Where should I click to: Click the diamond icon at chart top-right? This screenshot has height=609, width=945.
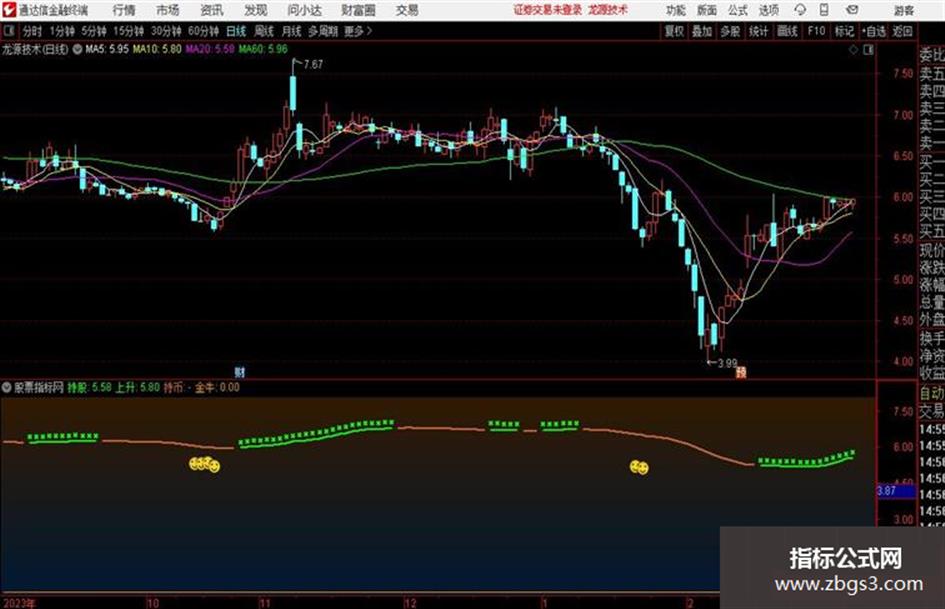pyautogui.click(x=853, y=50)
